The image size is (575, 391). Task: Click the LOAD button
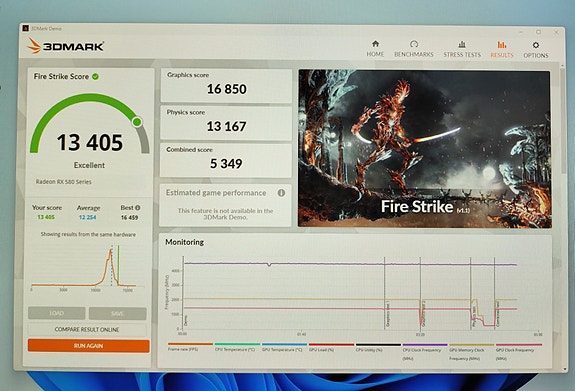point(56,313)
